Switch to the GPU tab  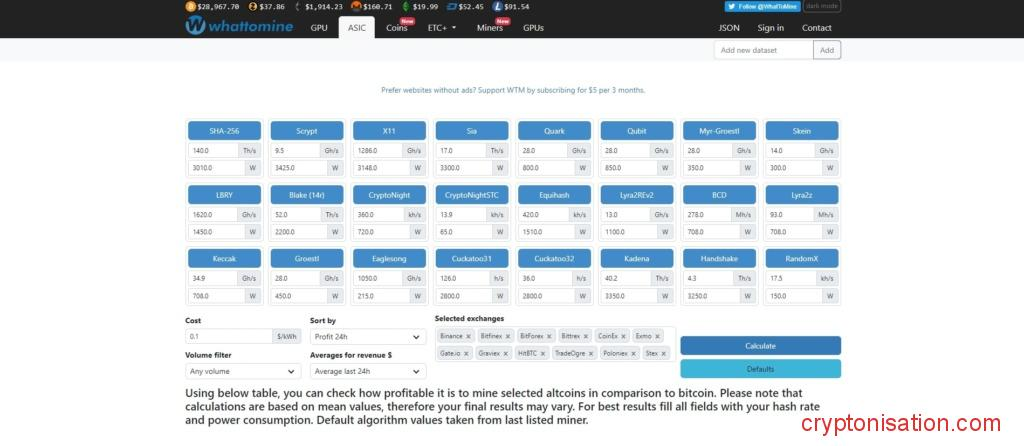pos(319,28)
